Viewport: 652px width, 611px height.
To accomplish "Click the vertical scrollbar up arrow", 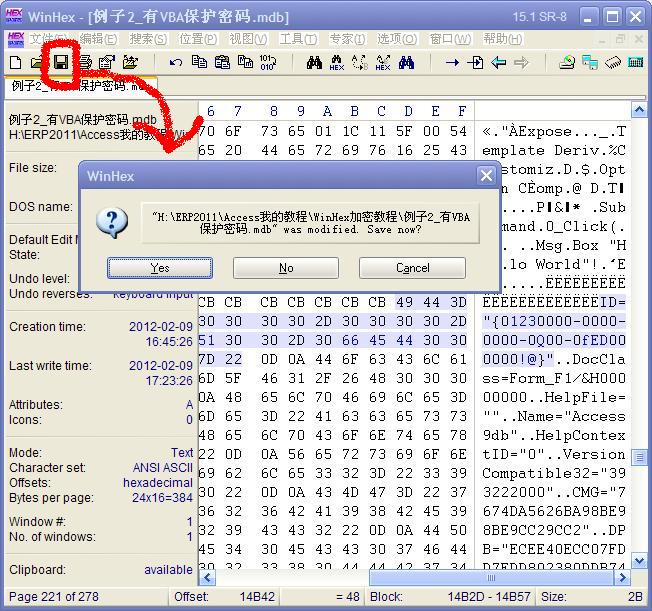I will (x=639, y=110).
